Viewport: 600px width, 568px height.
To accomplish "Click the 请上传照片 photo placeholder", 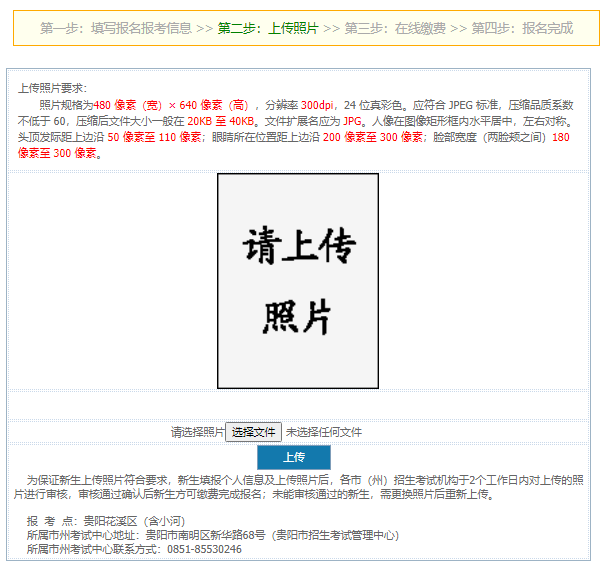I will [298, 281].
